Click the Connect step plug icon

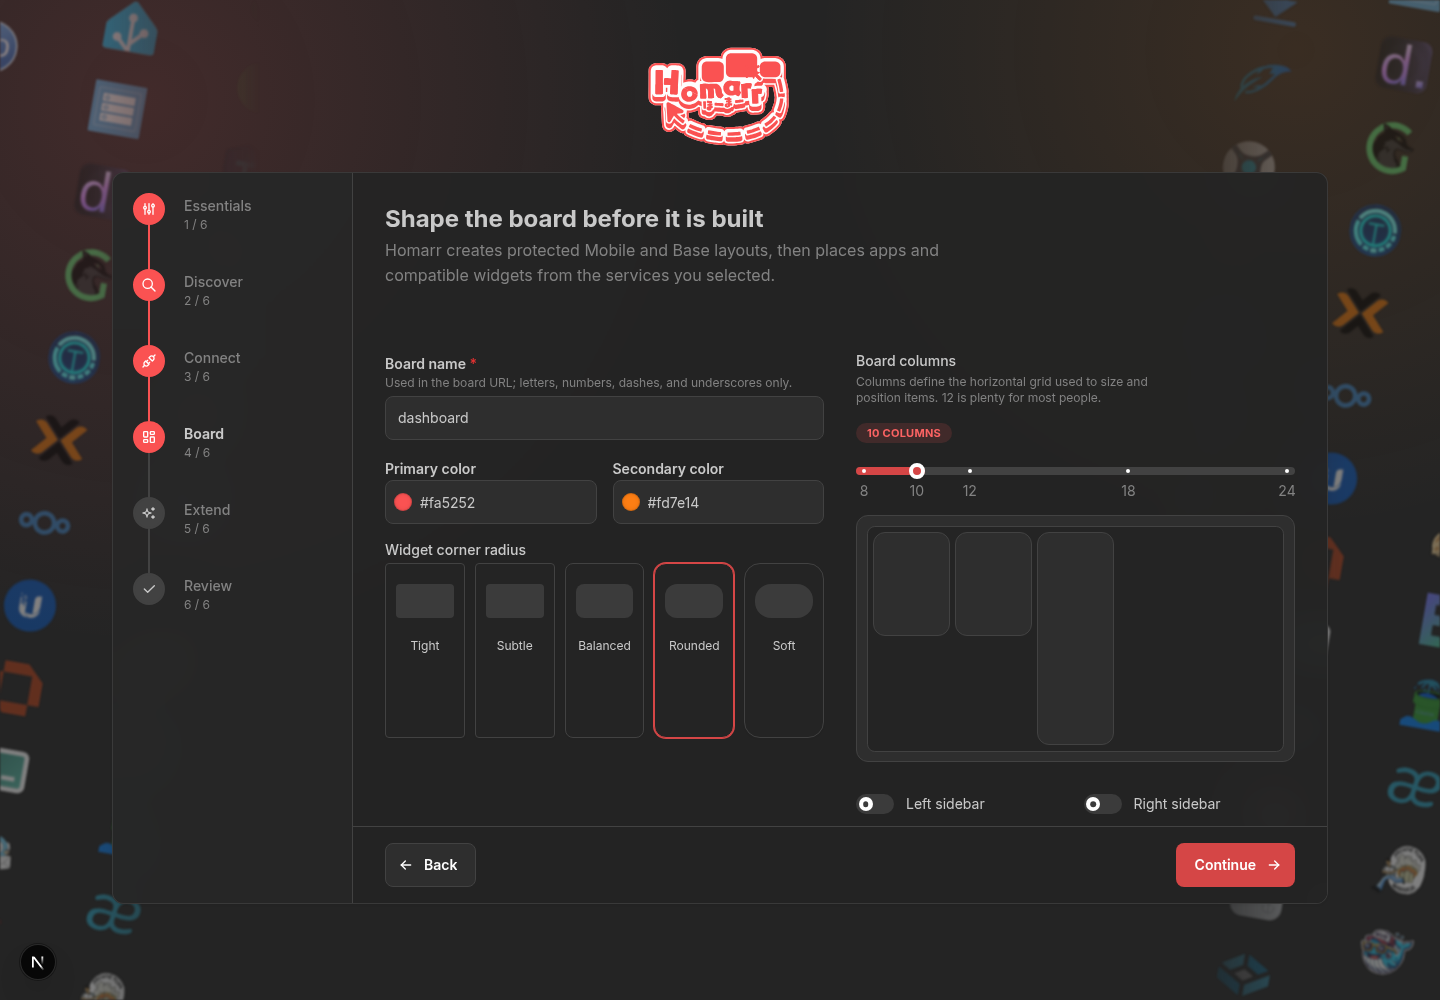149,361
